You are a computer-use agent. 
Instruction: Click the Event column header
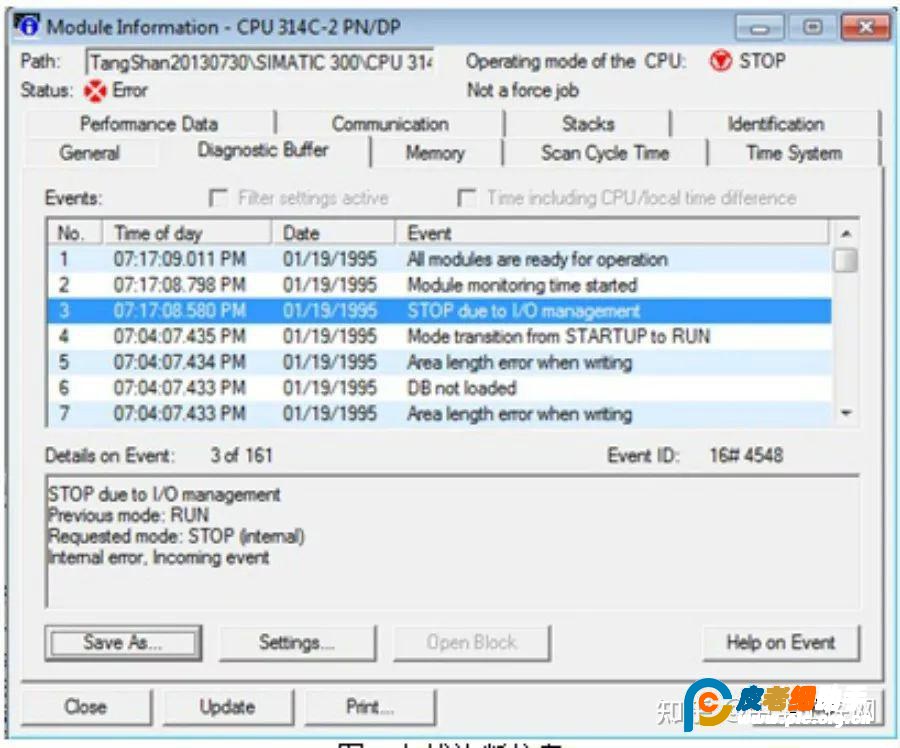pos(612,234)
